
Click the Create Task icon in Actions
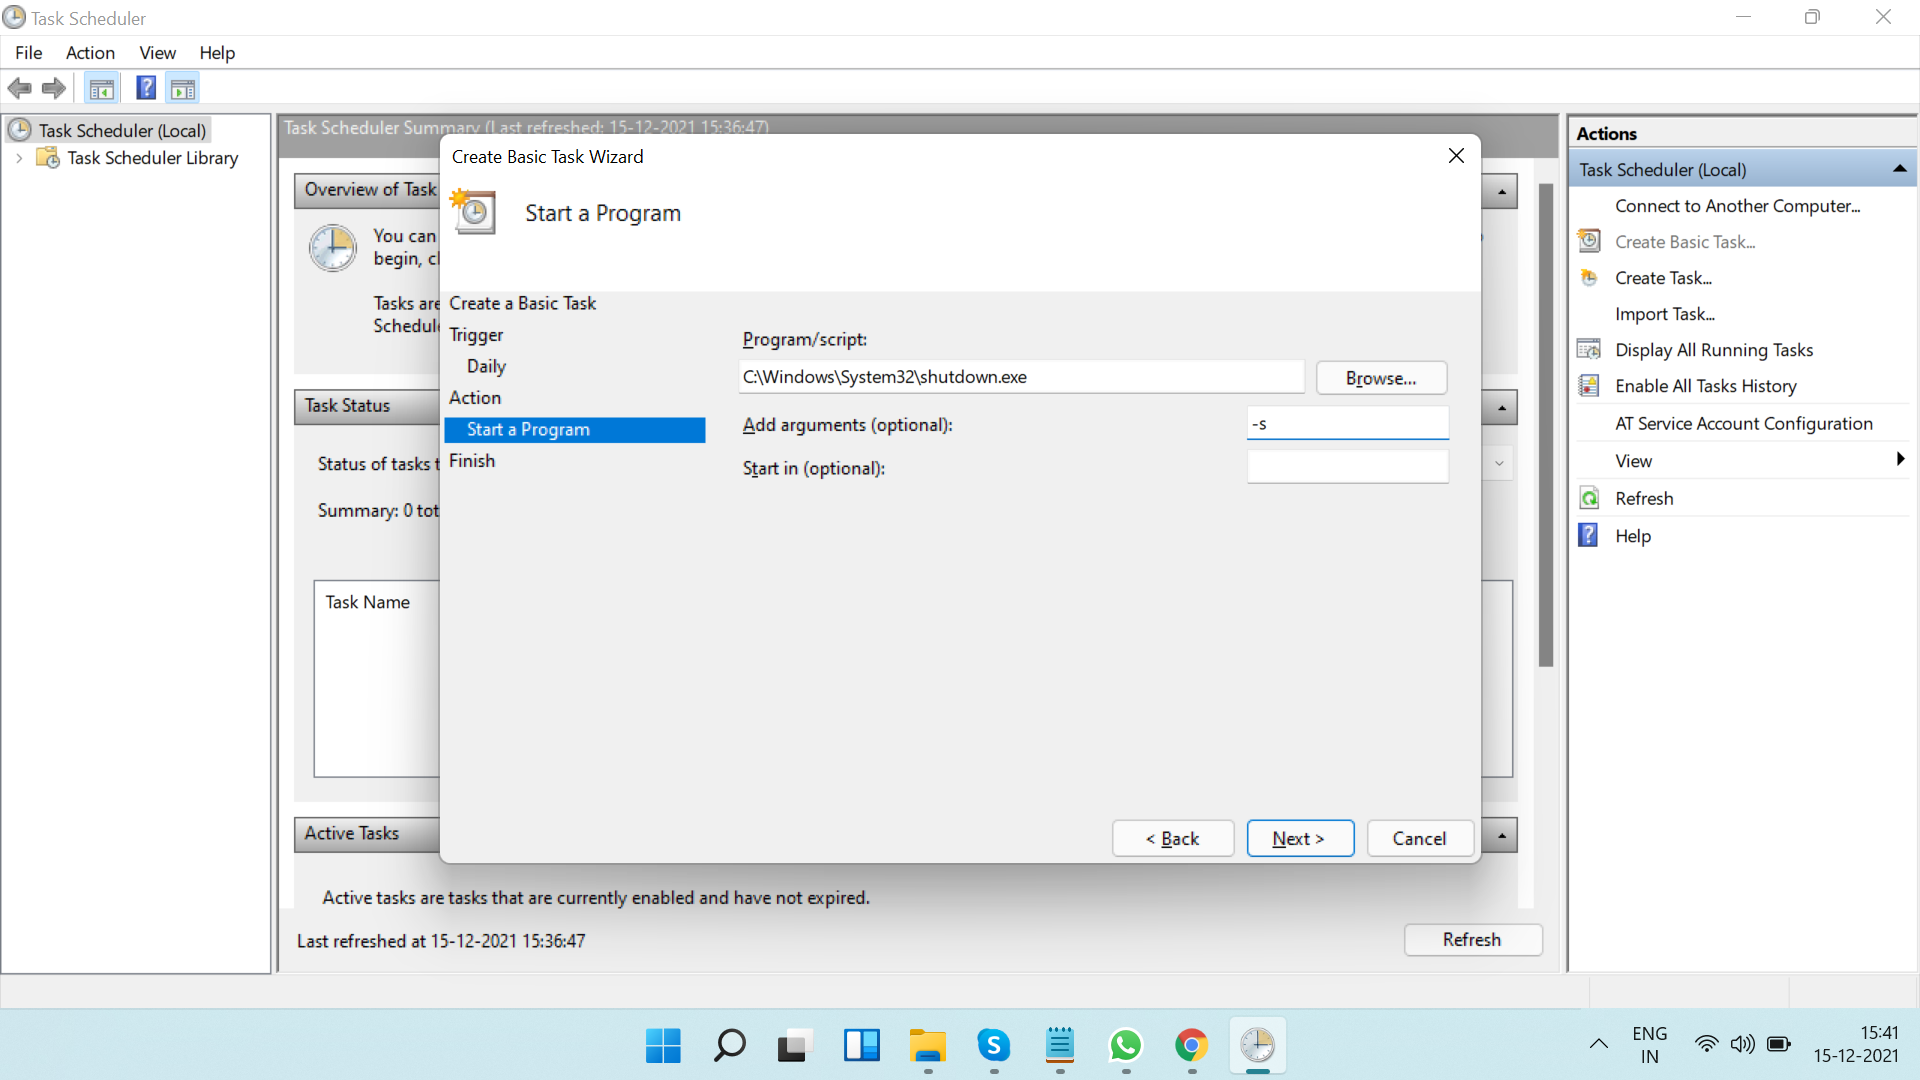[1589, 278]
